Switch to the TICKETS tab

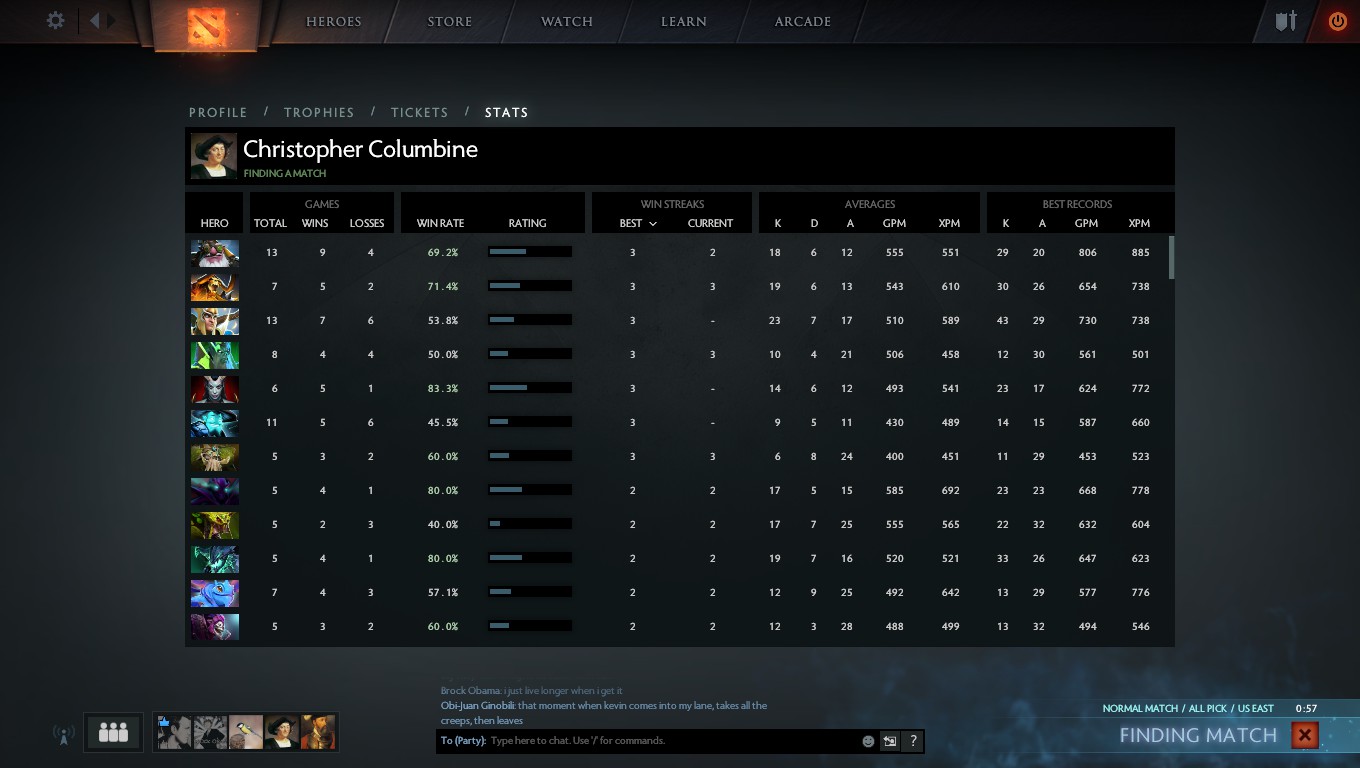(420, 113)
